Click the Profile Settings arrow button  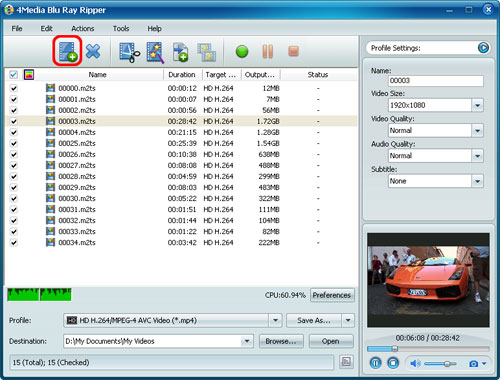(x=483, y=48)
